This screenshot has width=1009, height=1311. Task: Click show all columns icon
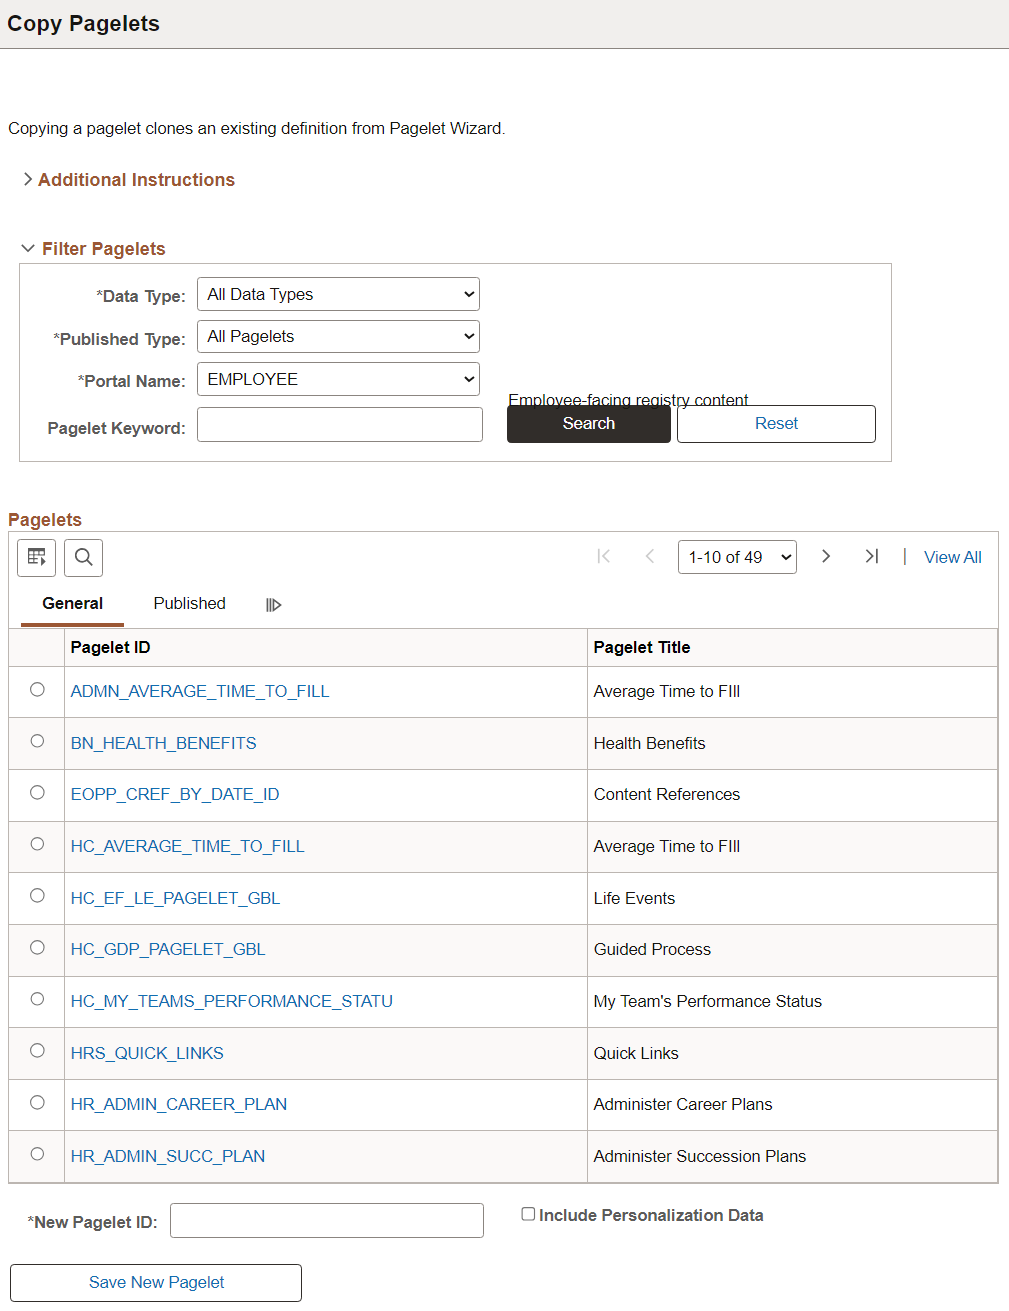(x=273, y=605)
